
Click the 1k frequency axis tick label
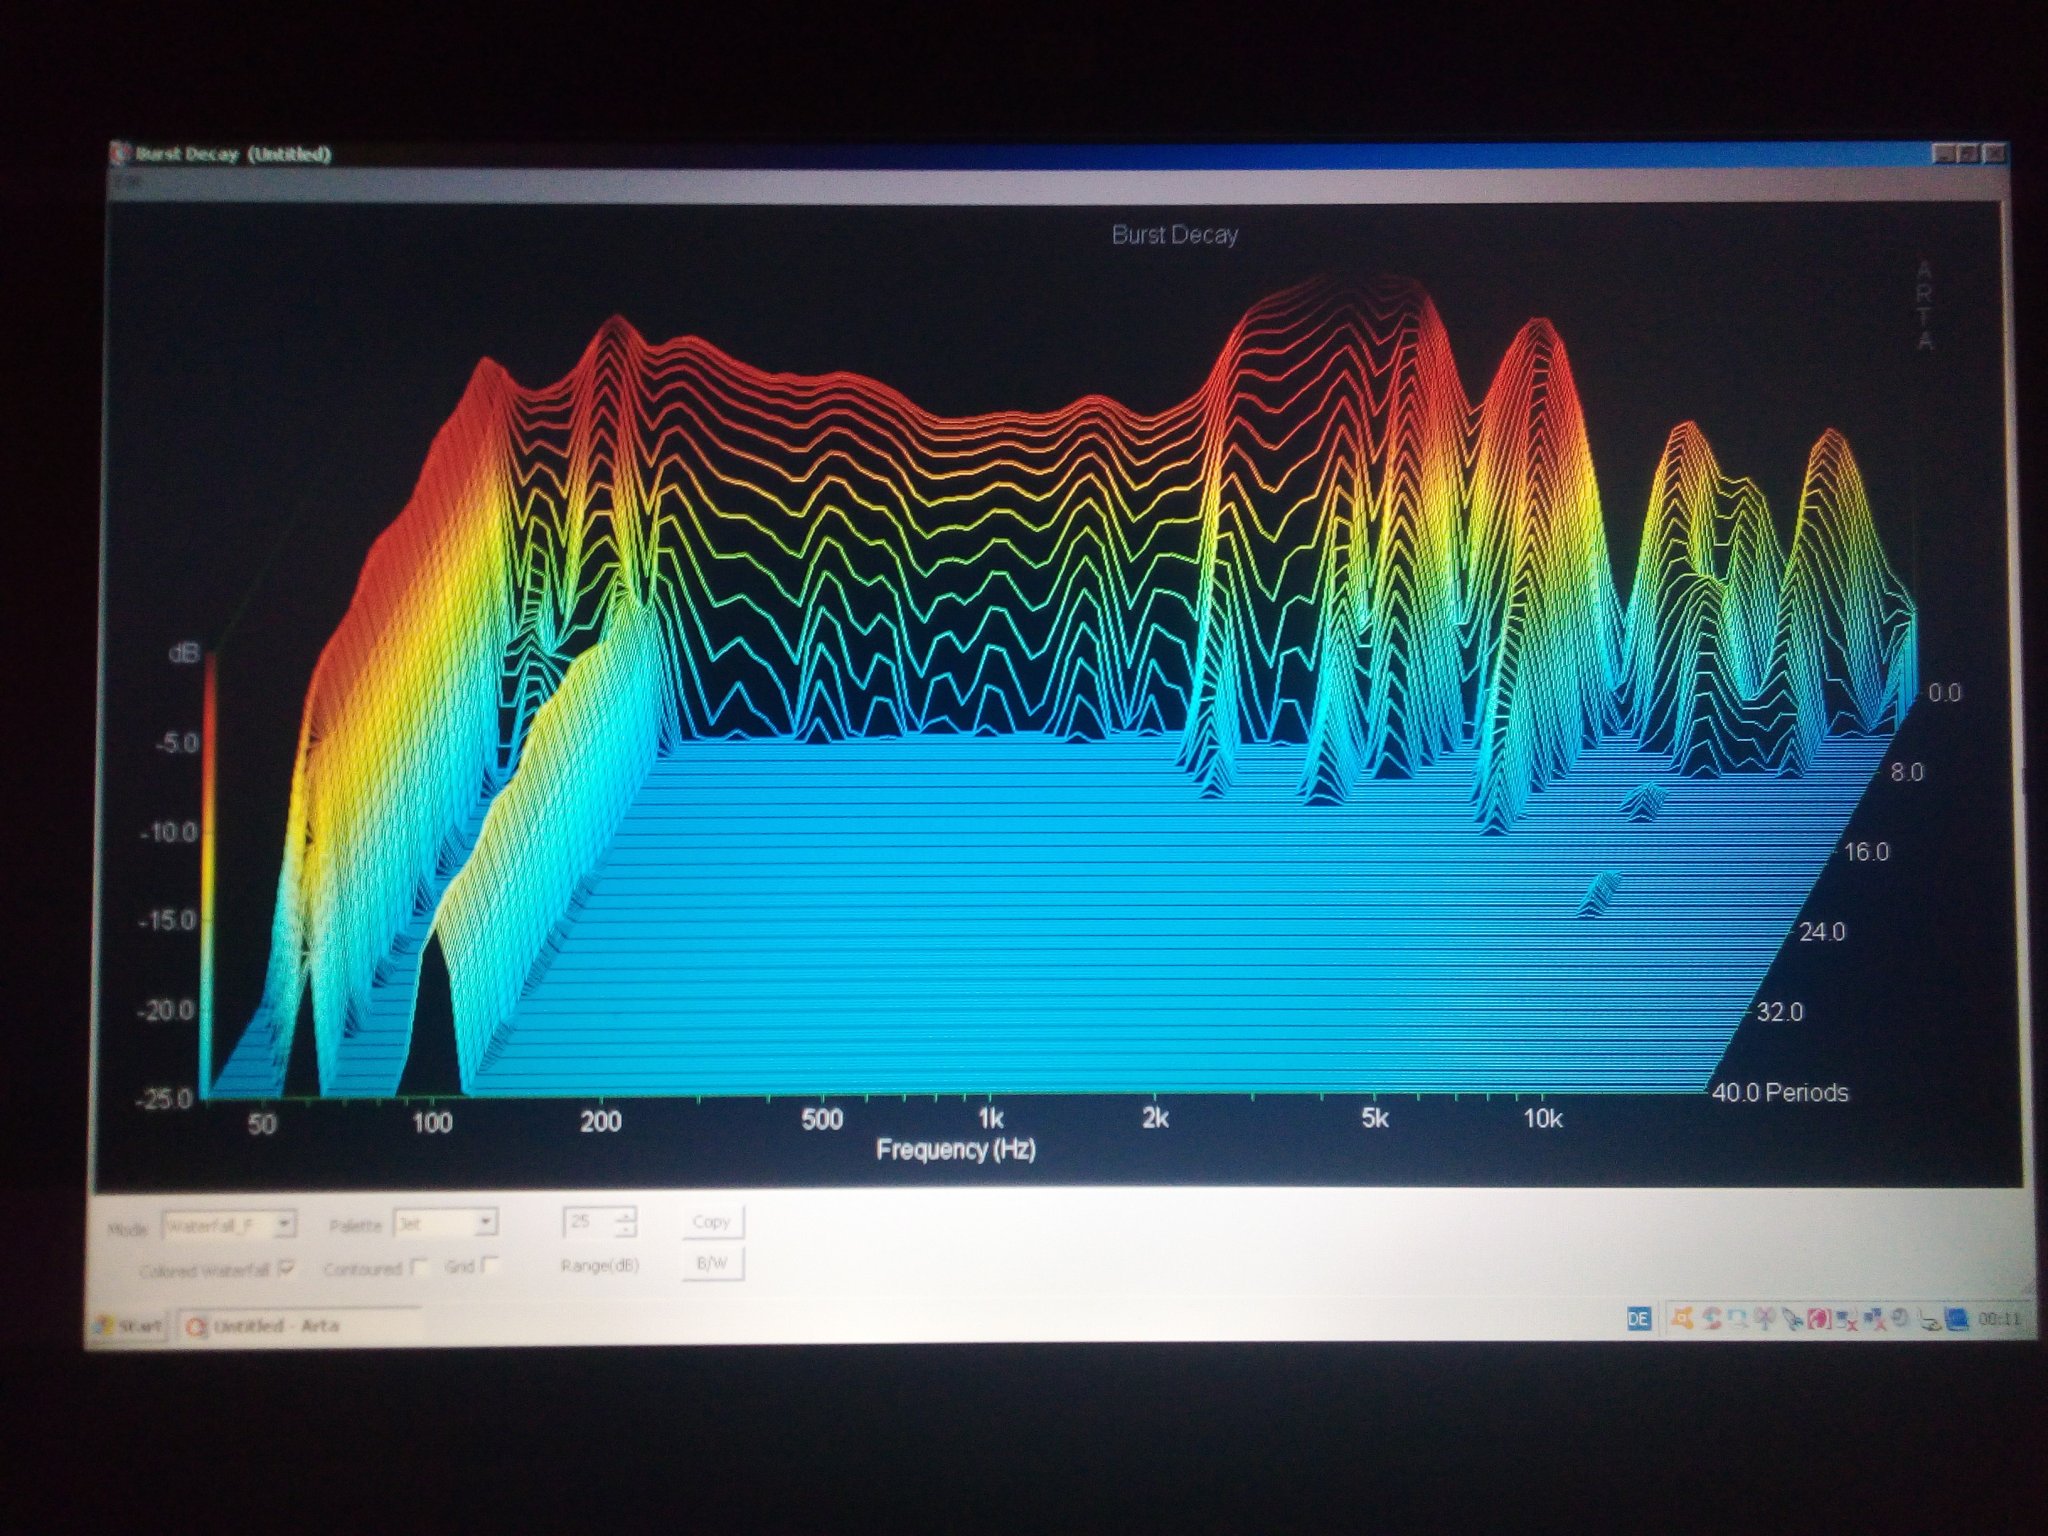(990, 1118)
